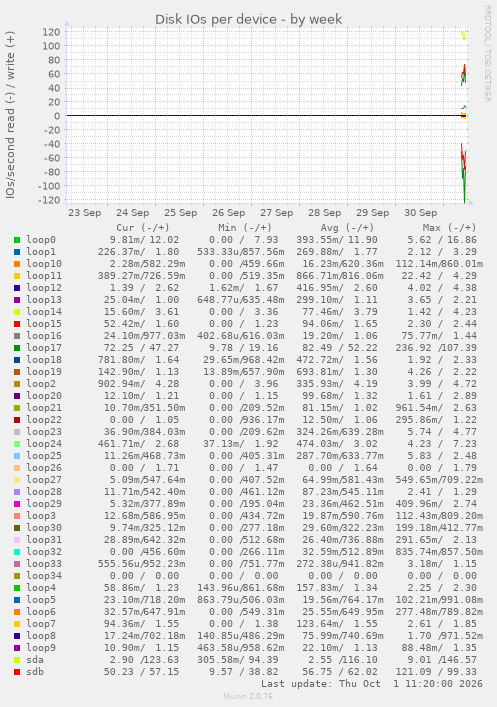497x707 pixels.
Task: Click the 'loop7' legend label
Action: pos(41,624)
